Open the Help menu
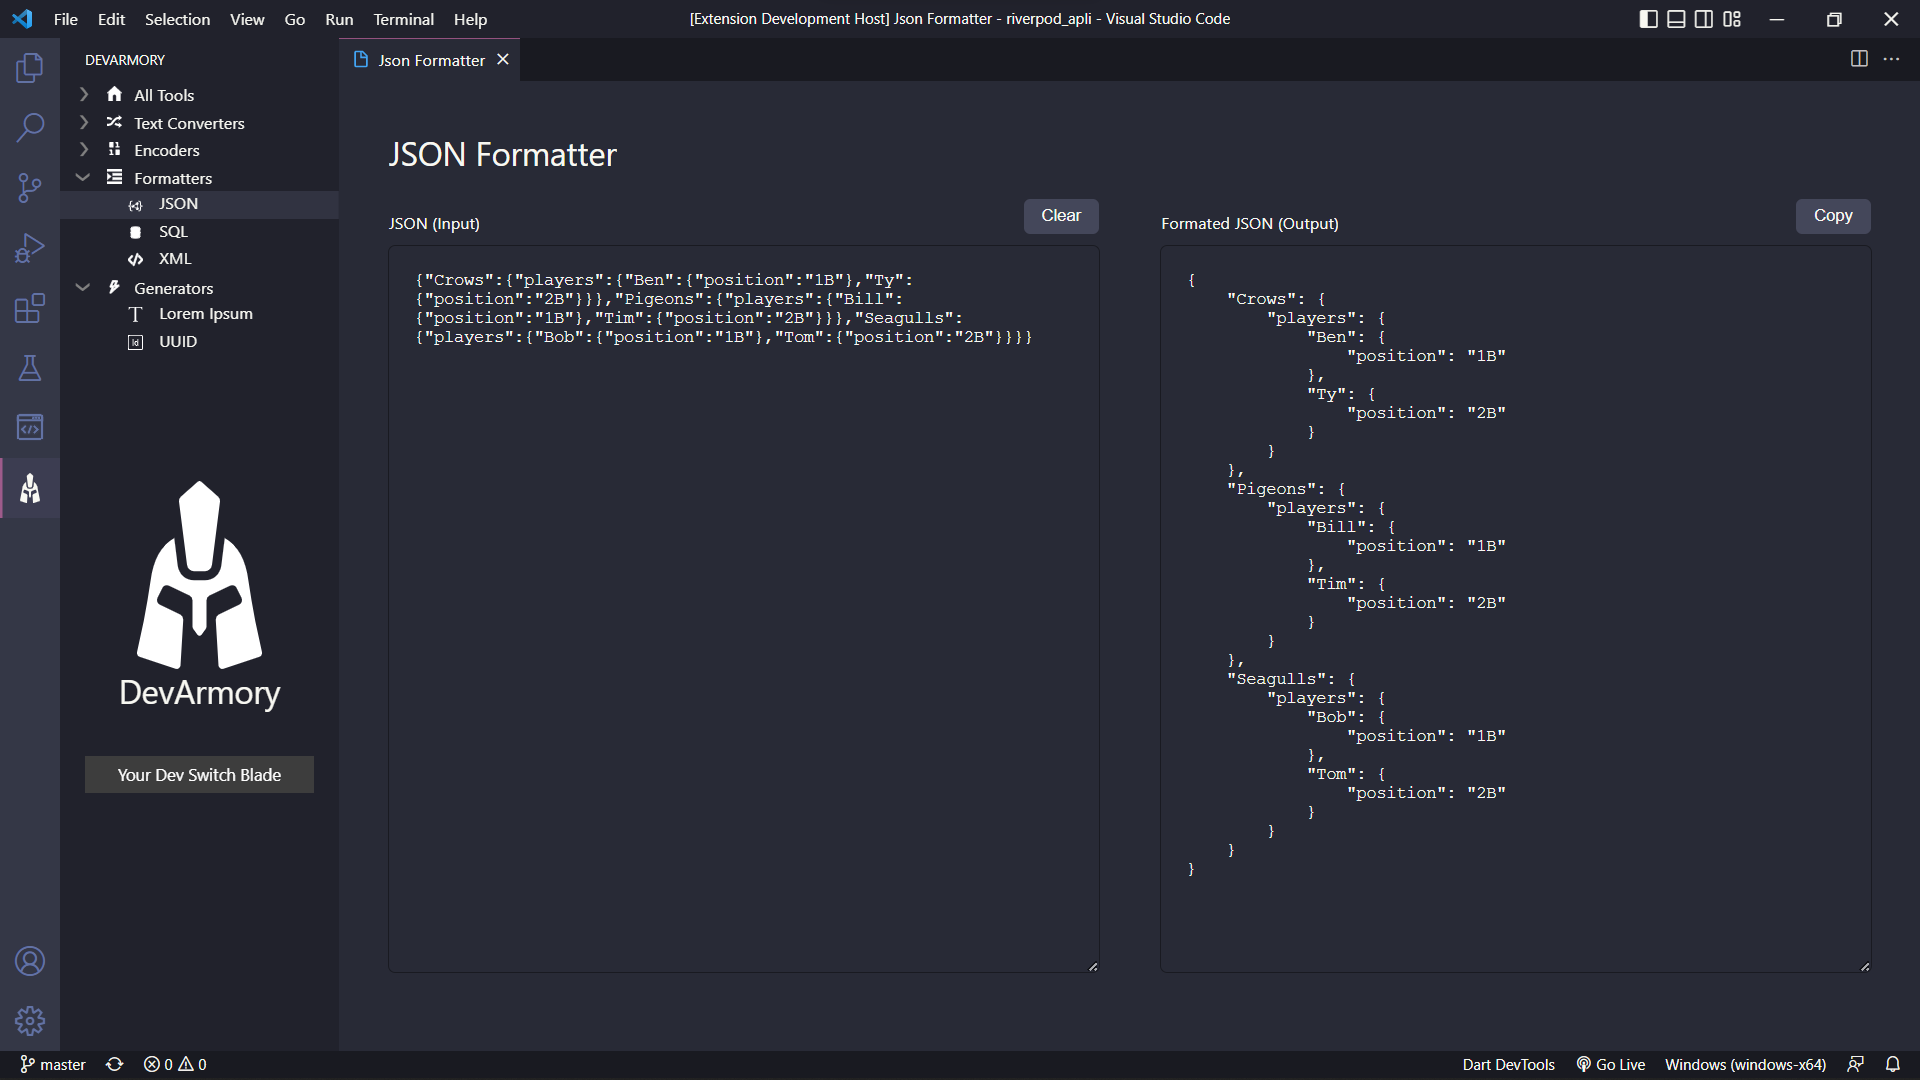Image resolution: width=1920 pixels, height=1080 pixels. point(470,19)
